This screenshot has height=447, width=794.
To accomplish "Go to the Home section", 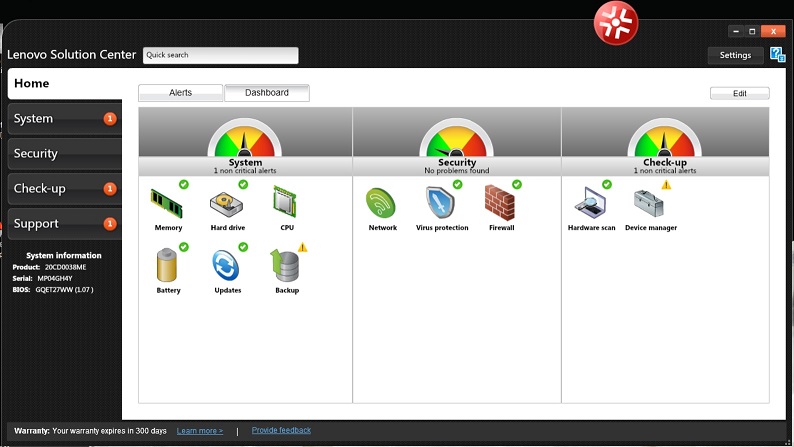I will 65,84.
